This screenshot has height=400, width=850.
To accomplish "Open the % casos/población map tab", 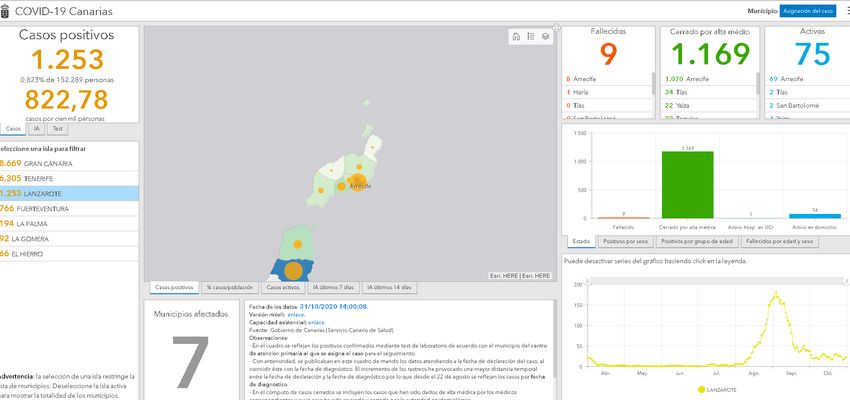I will [228, 287].
